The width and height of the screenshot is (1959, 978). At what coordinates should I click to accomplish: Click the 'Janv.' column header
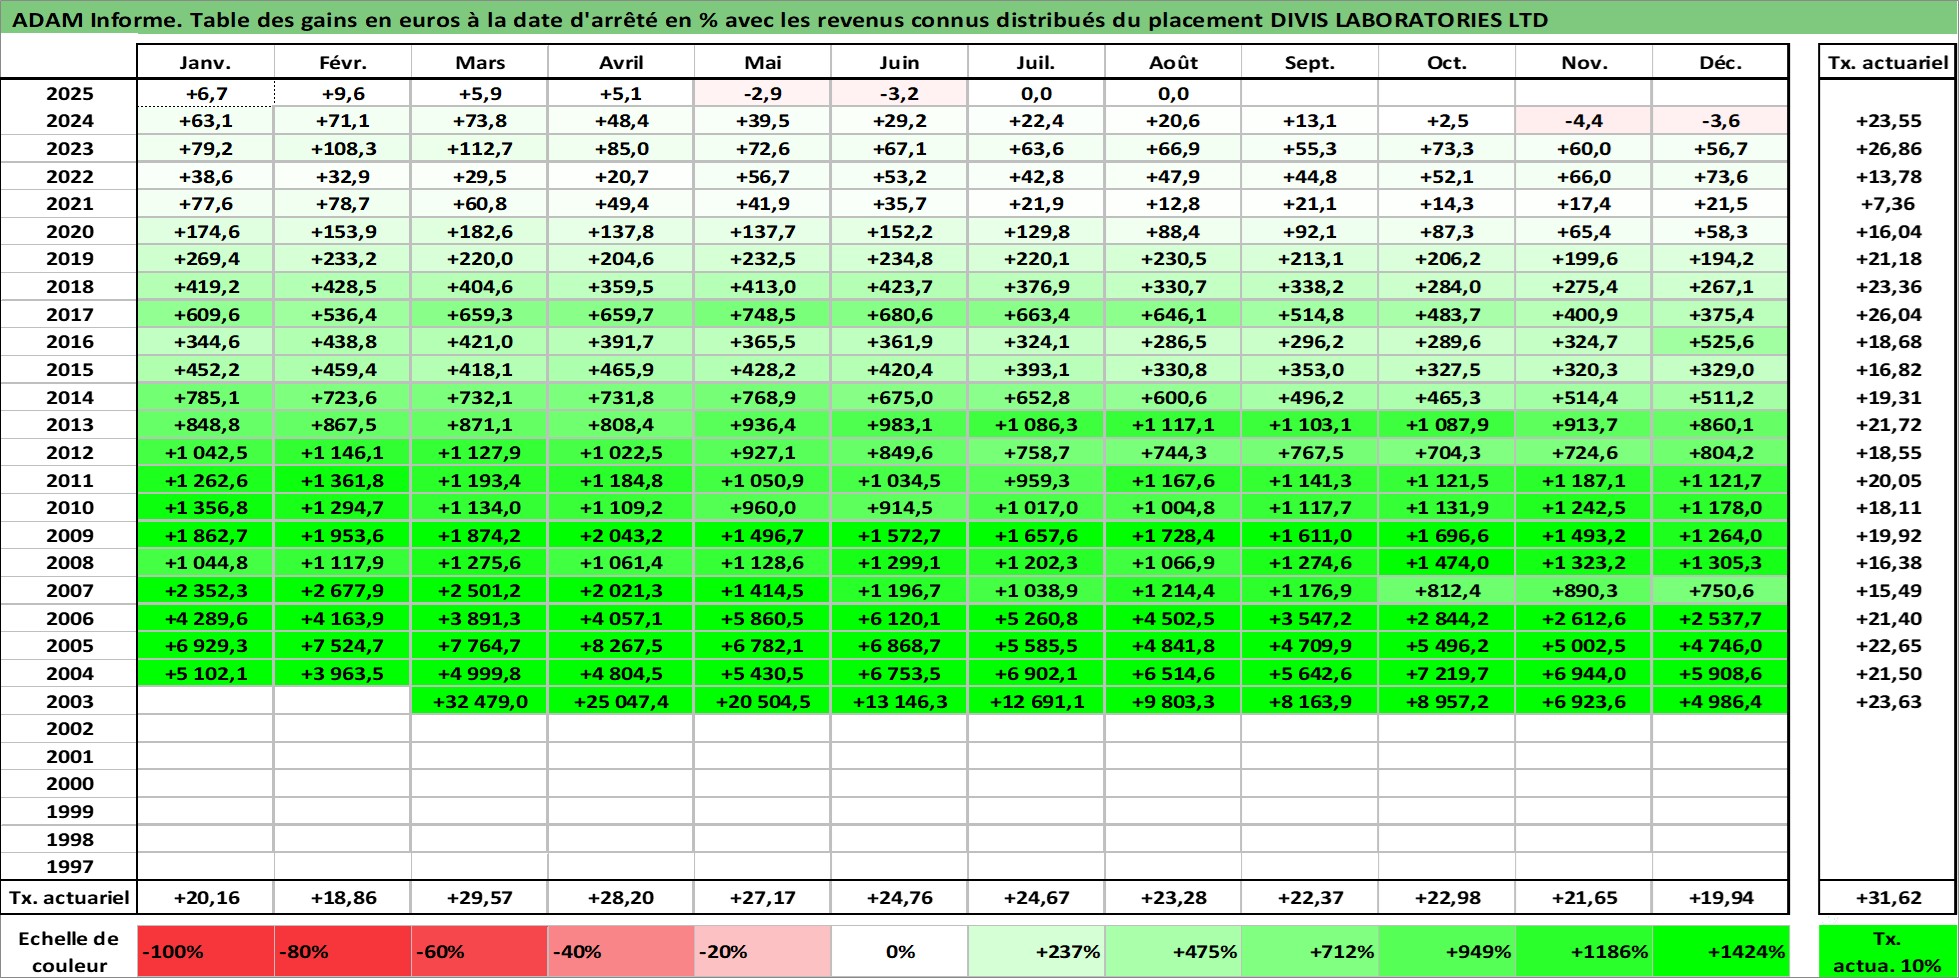[x=205, y=62]
